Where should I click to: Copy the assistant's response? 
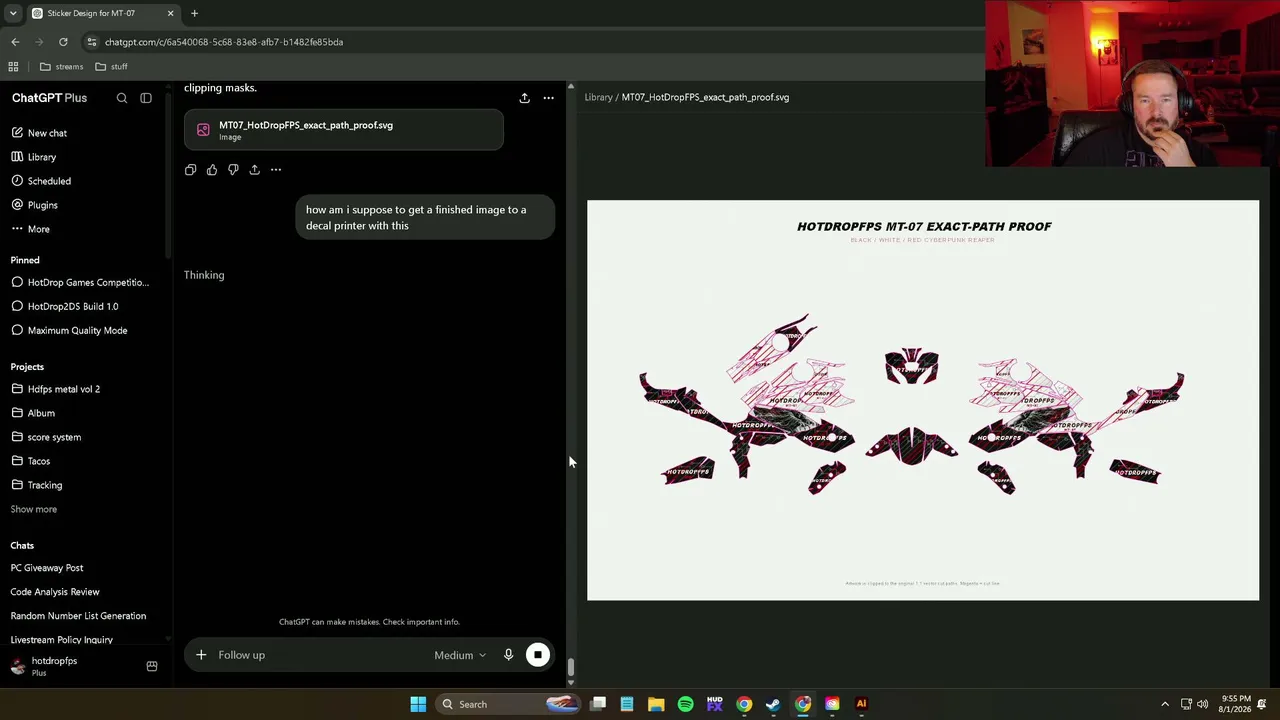pos(190,170)
